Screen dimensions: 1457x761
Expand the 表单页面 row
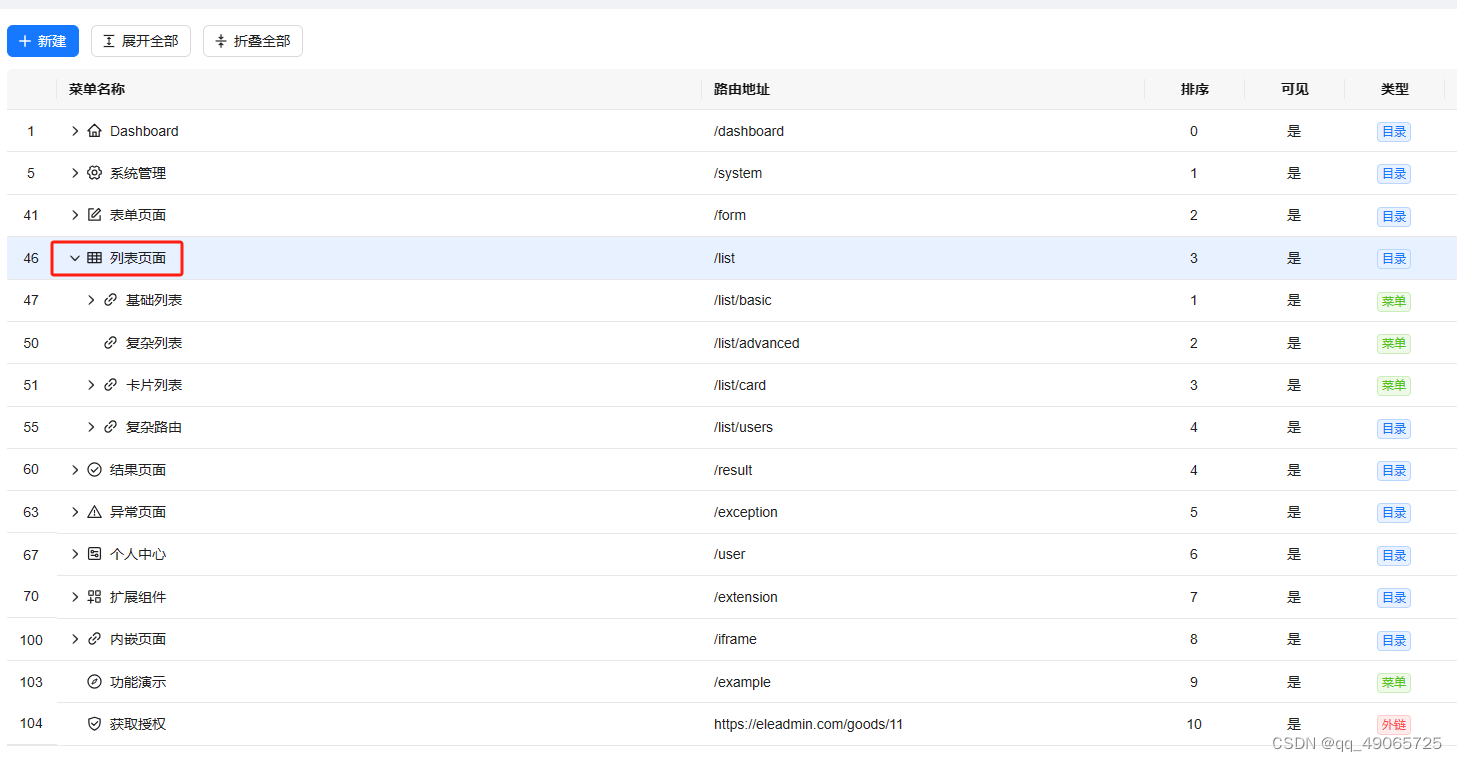pos(75,215)
